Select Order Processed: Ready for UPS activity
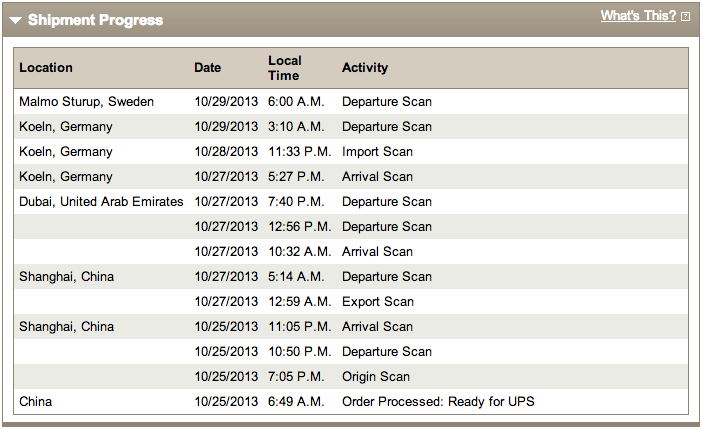Image resolution: width=702 pixels, height=430 pixels. tap(438, 402)
